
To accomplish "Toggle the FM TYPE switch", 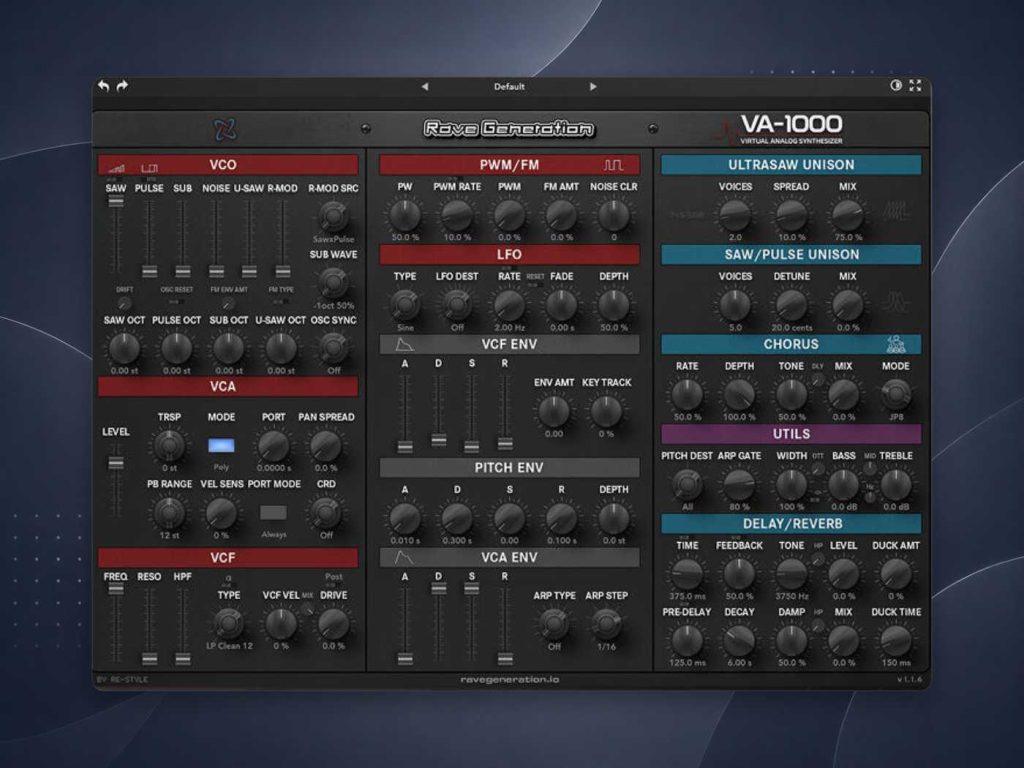I will pos(279,302).
